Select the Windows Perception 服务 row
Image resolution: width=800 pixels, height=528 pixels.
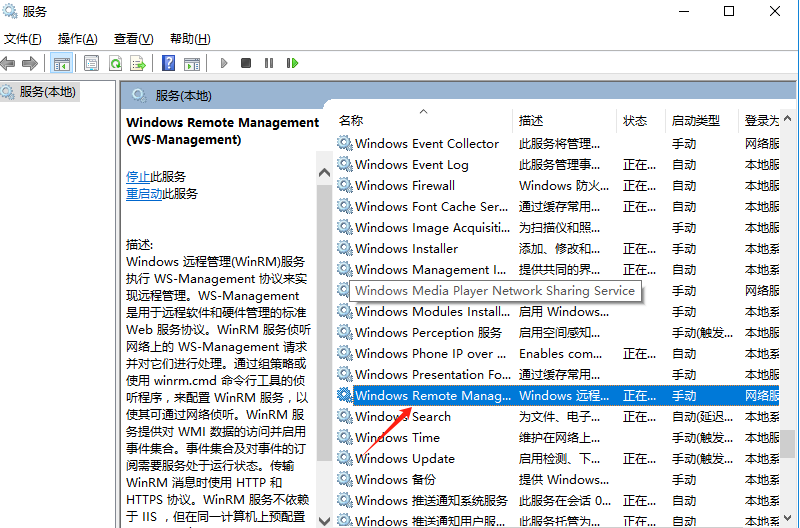click(557, 333)
